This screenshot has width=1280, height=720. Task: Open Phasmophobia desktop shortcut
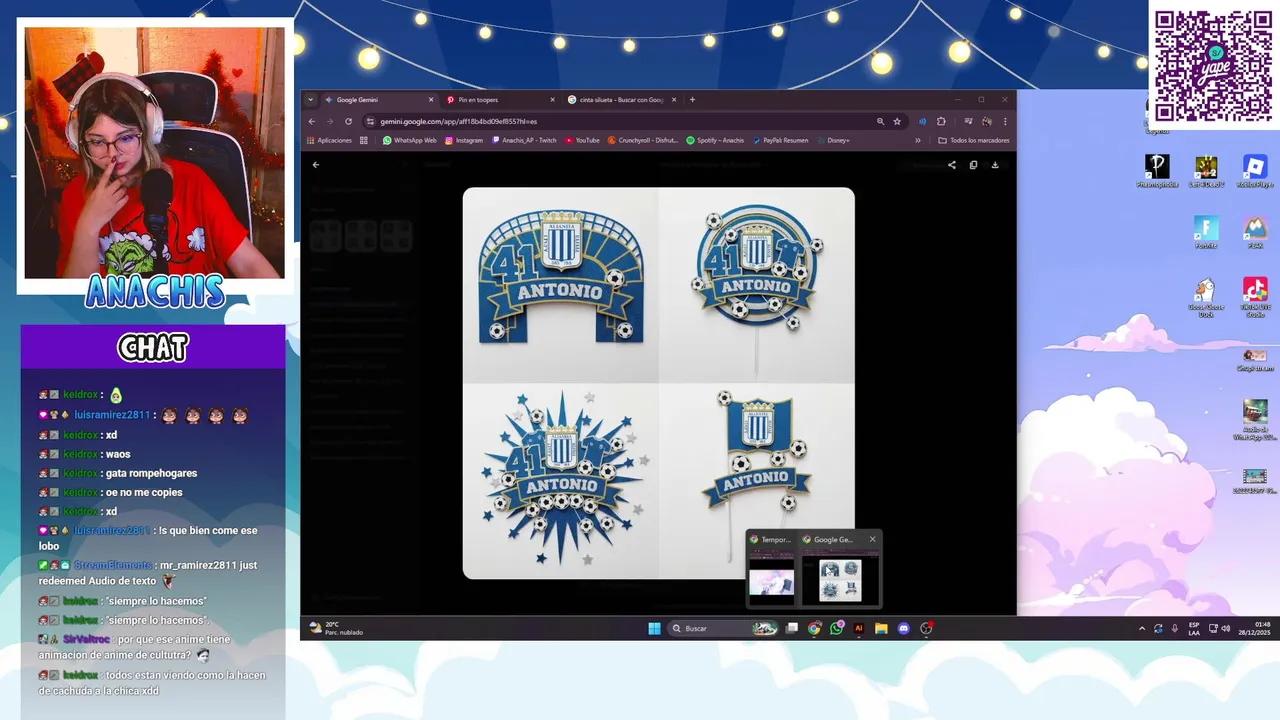pos(1157,172)
